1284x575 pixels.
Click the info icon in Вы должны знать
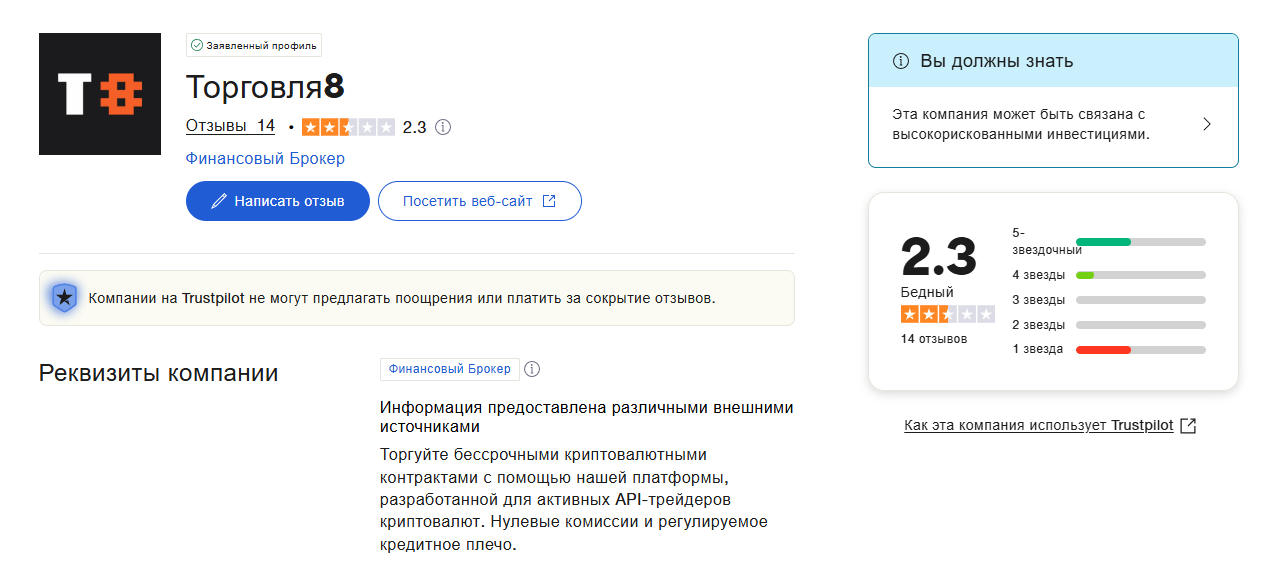point(901,61)
